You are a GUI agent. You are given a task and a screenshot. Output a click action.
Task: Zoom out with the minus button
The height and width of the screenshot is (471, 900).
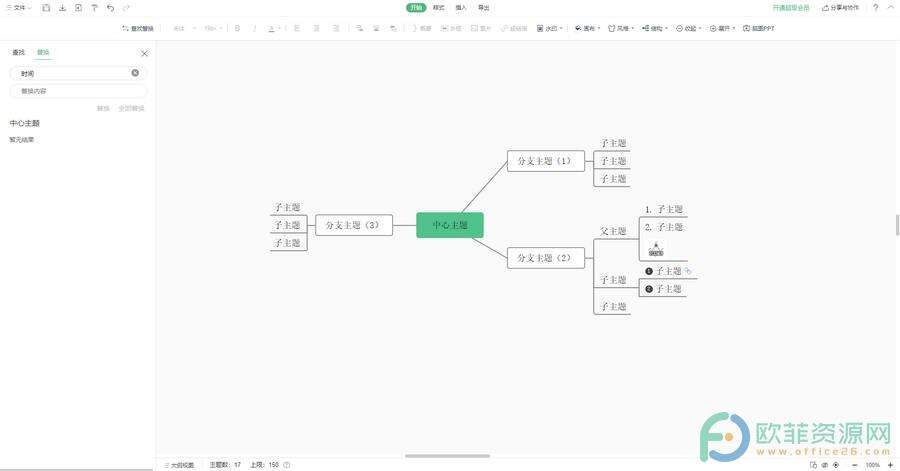pos(855,465)
